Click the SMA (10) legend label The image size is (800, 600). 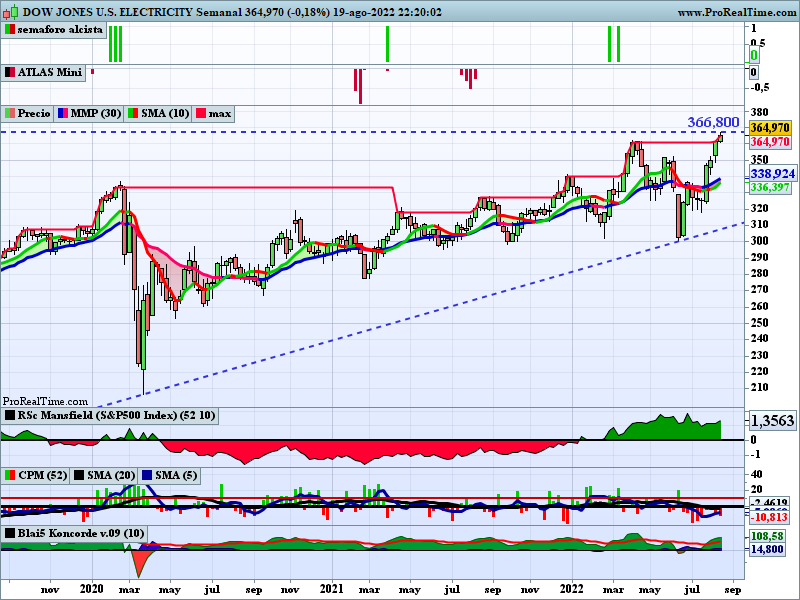coord(158,113)
